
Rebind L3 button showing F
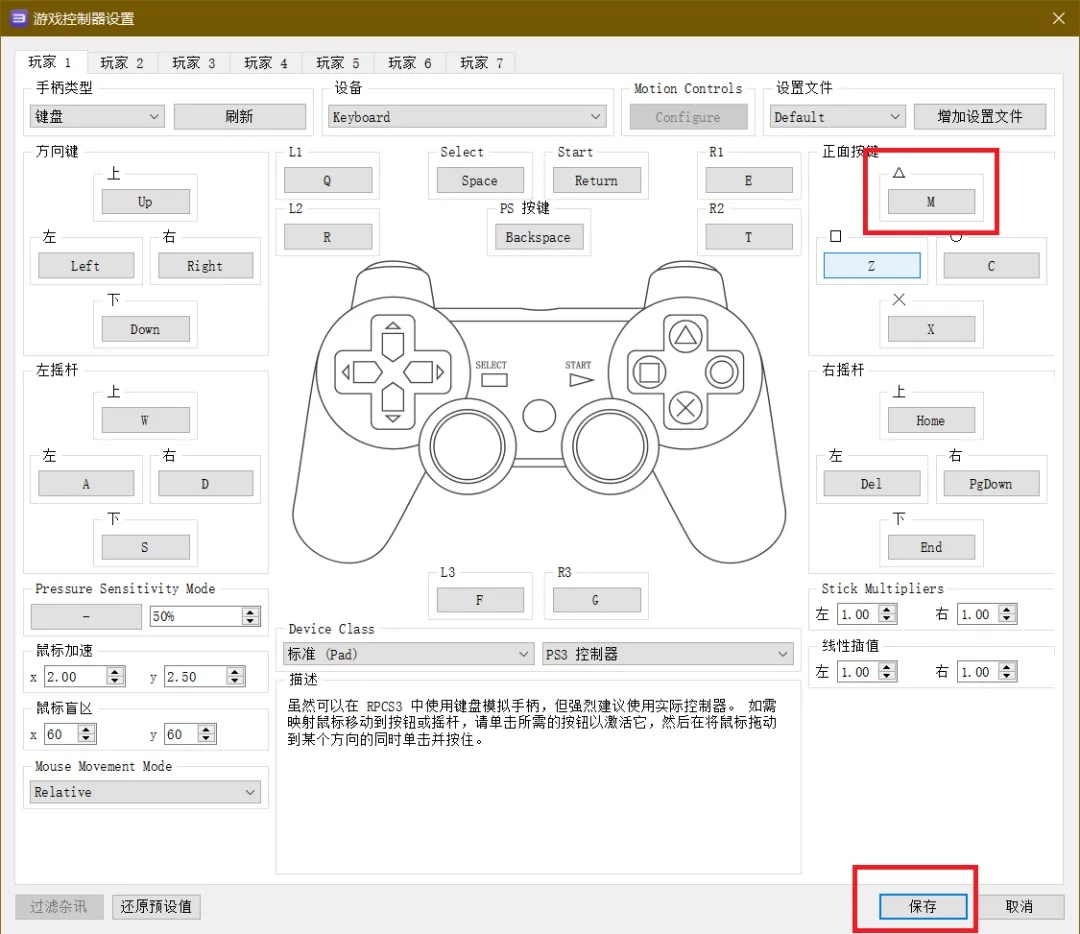[480, 600]
